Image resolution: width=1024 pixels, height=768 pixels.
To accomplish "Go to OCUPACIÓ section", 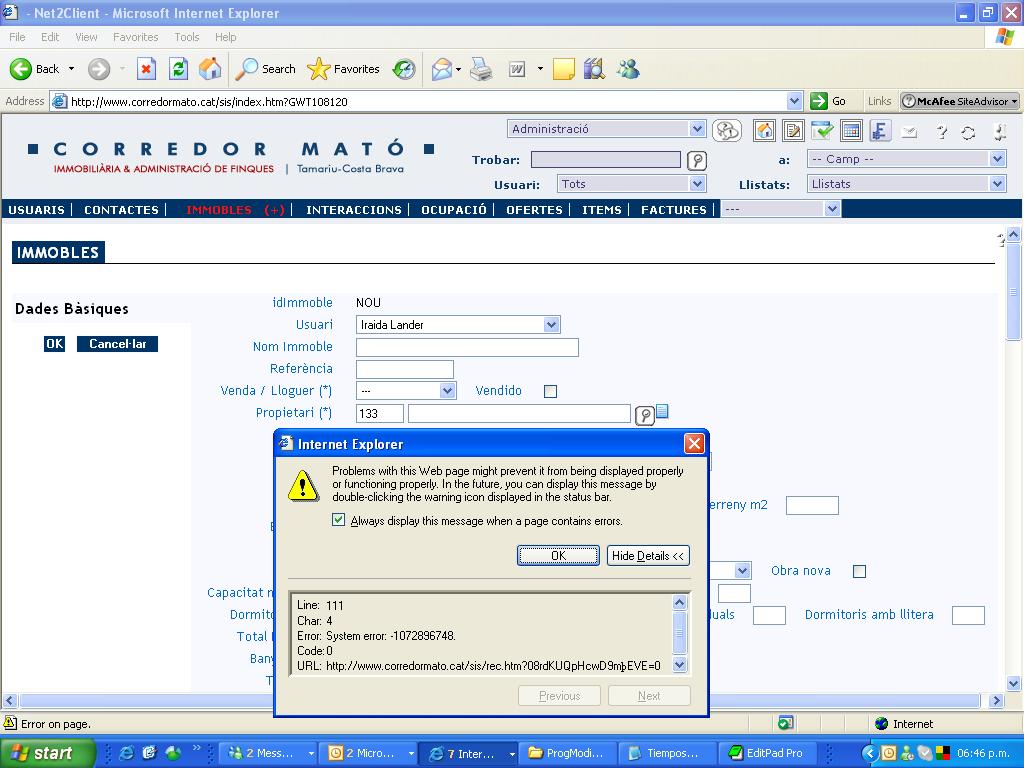I will point(454,210).
